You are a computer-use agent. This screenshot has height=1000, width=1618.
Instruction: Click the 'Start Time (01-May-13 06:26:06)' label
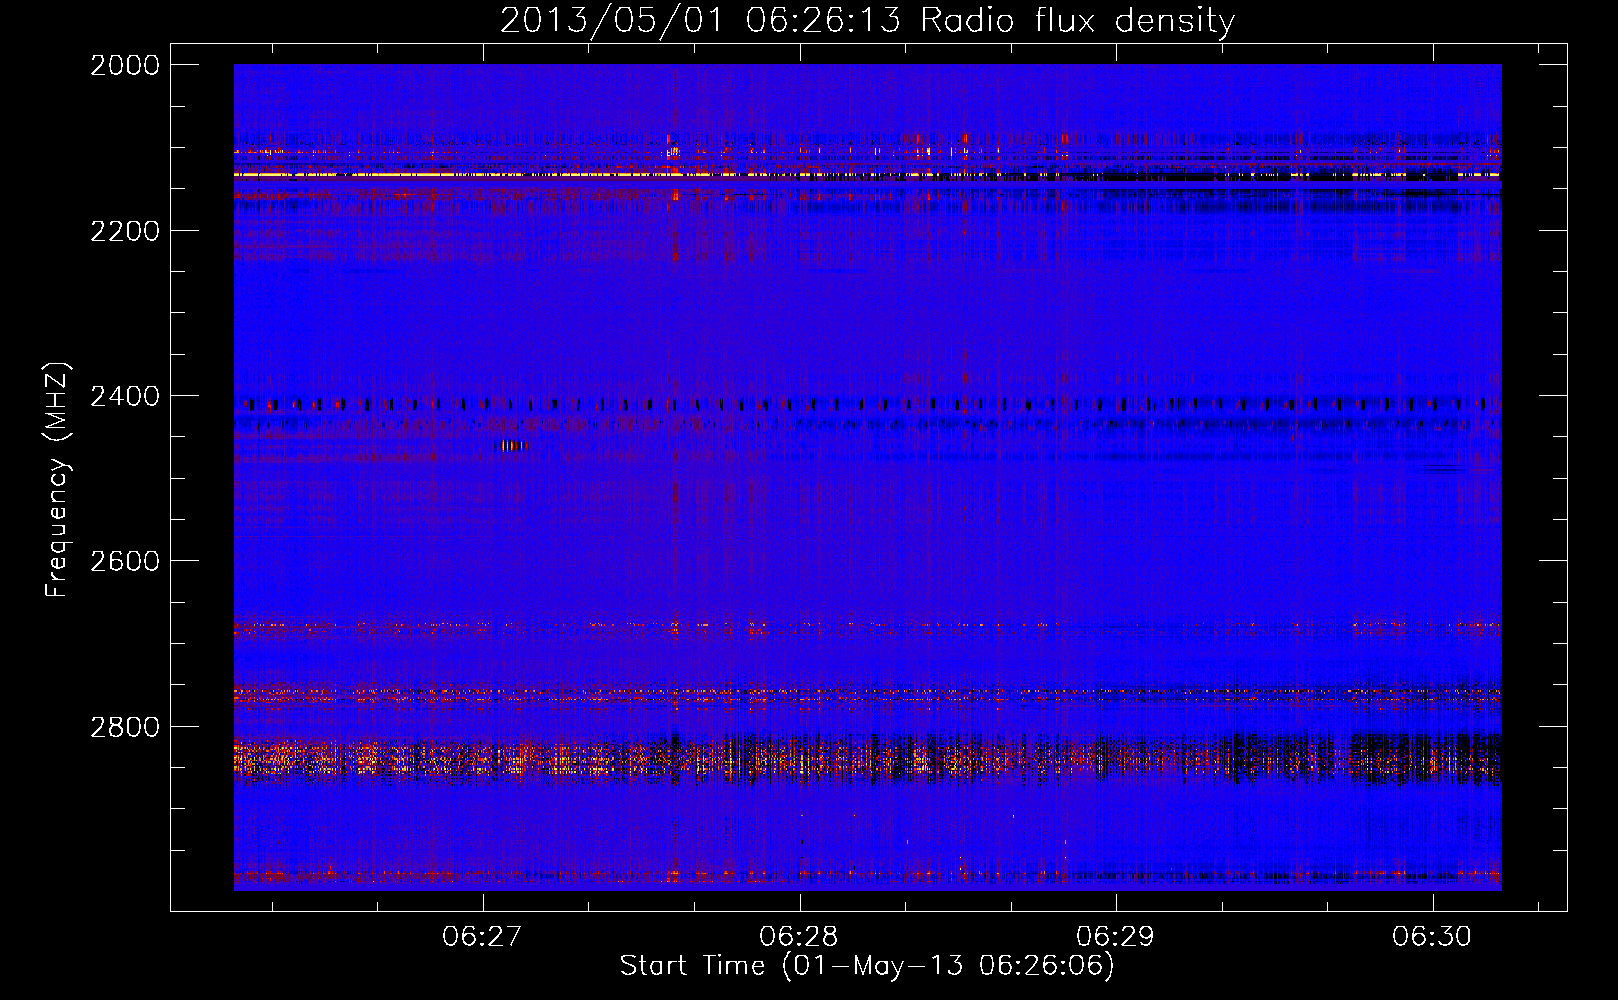(867, 966)
